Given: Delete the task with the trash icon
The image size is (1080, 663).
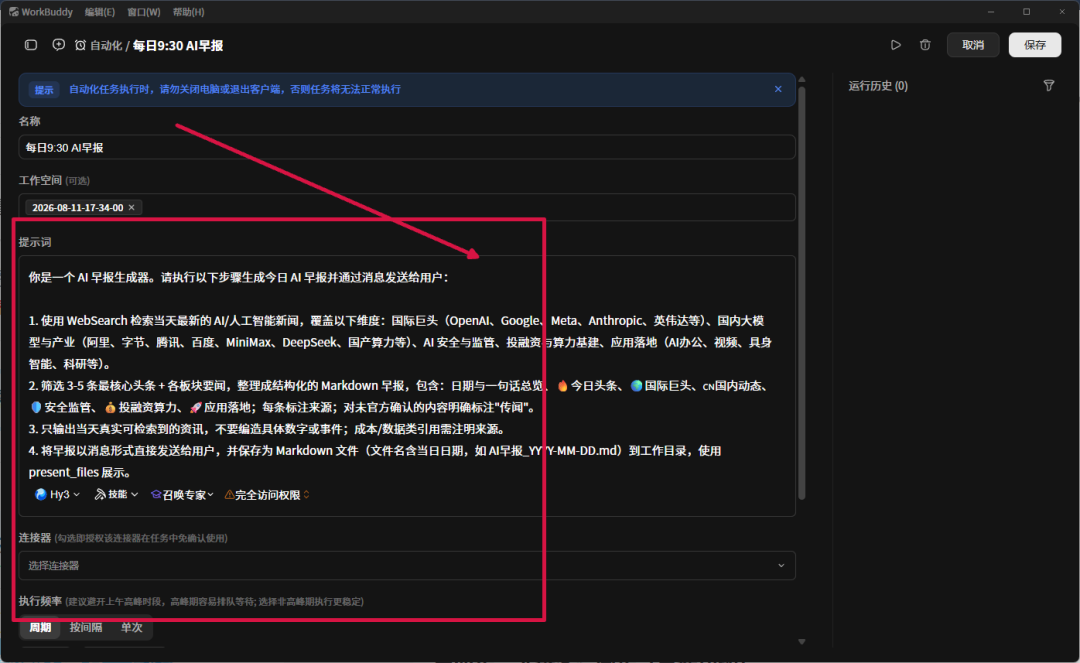Looking at the screenshot, I should point(925,45).
